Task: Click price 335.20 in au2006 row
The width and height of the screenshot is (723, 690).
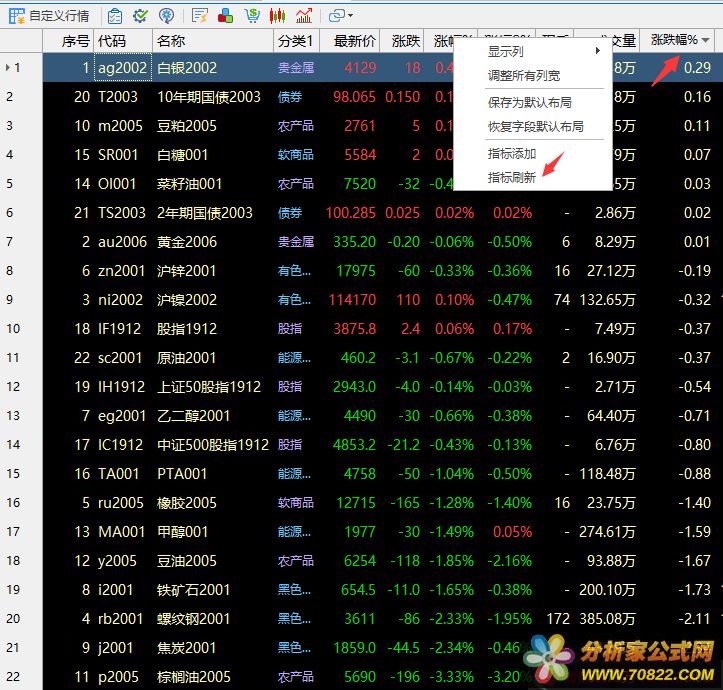Action: coord(355,242)
